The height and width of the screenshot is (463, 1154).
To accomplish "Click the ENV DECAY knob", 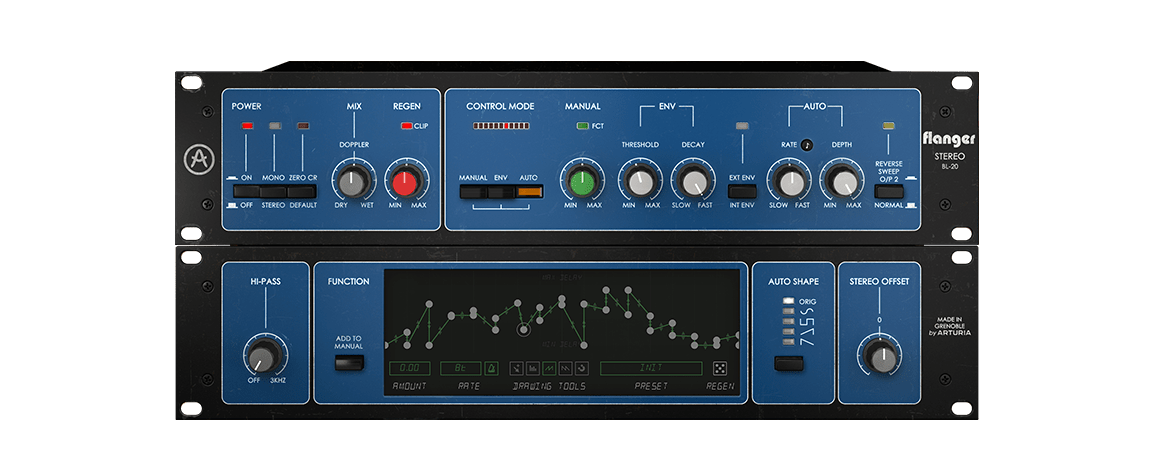I will (x=693, y=182).
